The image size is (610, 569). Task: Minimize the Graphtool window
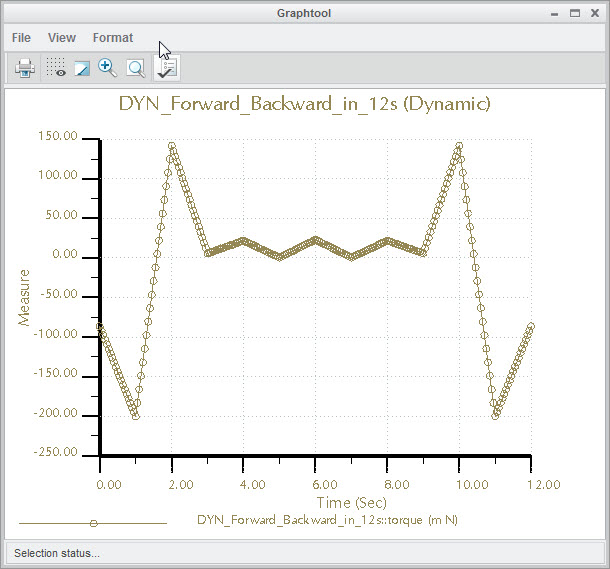point(555,14)
